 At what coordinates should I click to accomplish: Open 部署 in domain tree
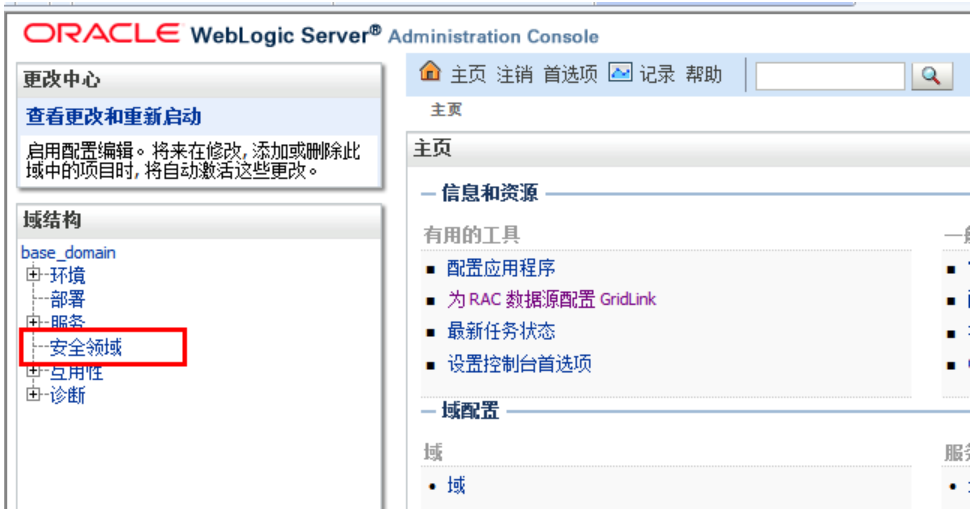point(67,299)
